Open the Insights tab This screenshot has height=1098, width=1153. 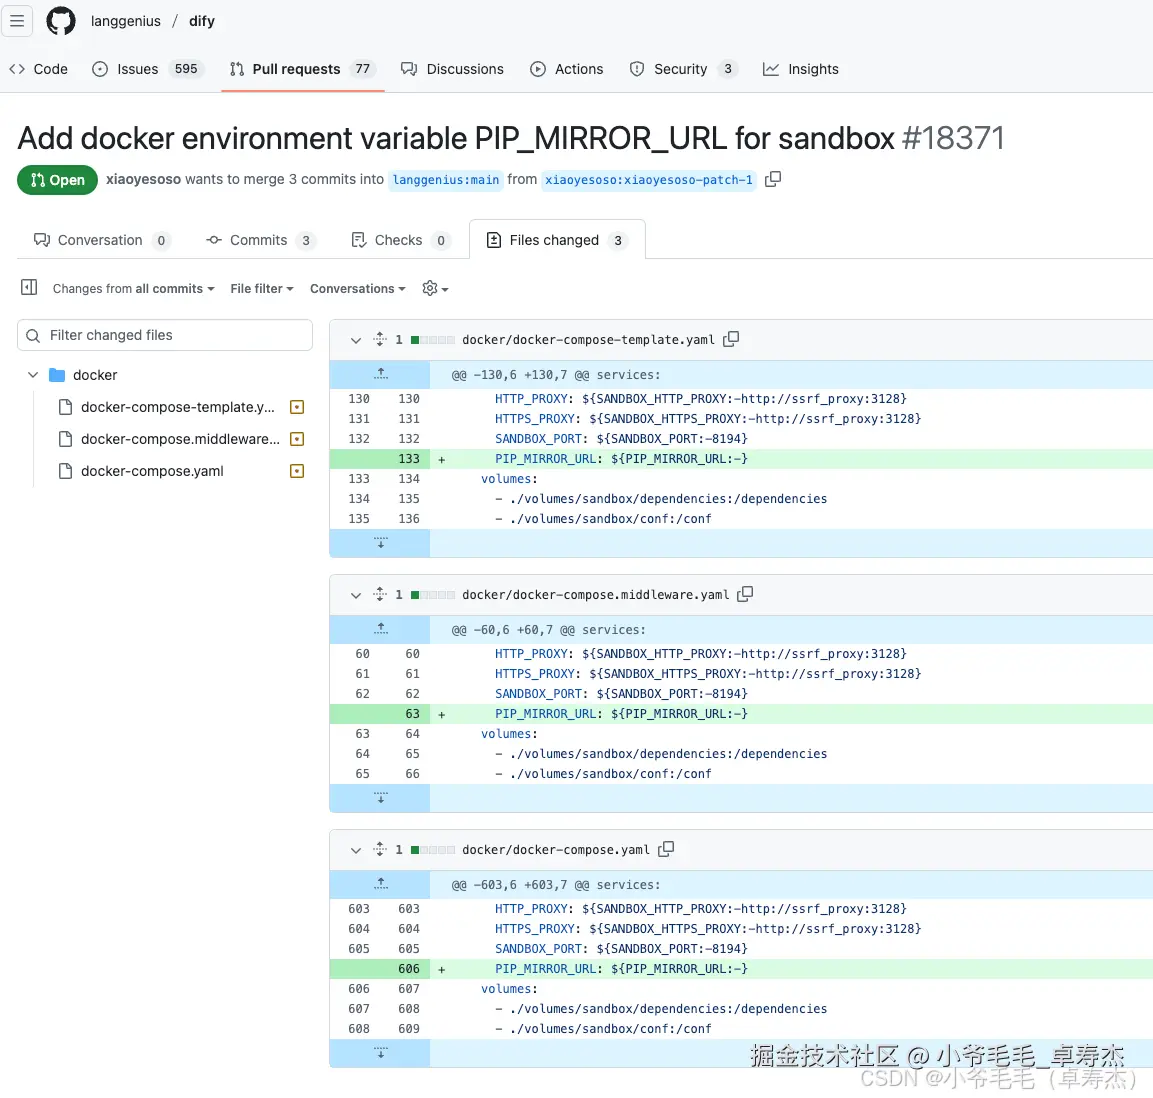[x=801, y=69]
